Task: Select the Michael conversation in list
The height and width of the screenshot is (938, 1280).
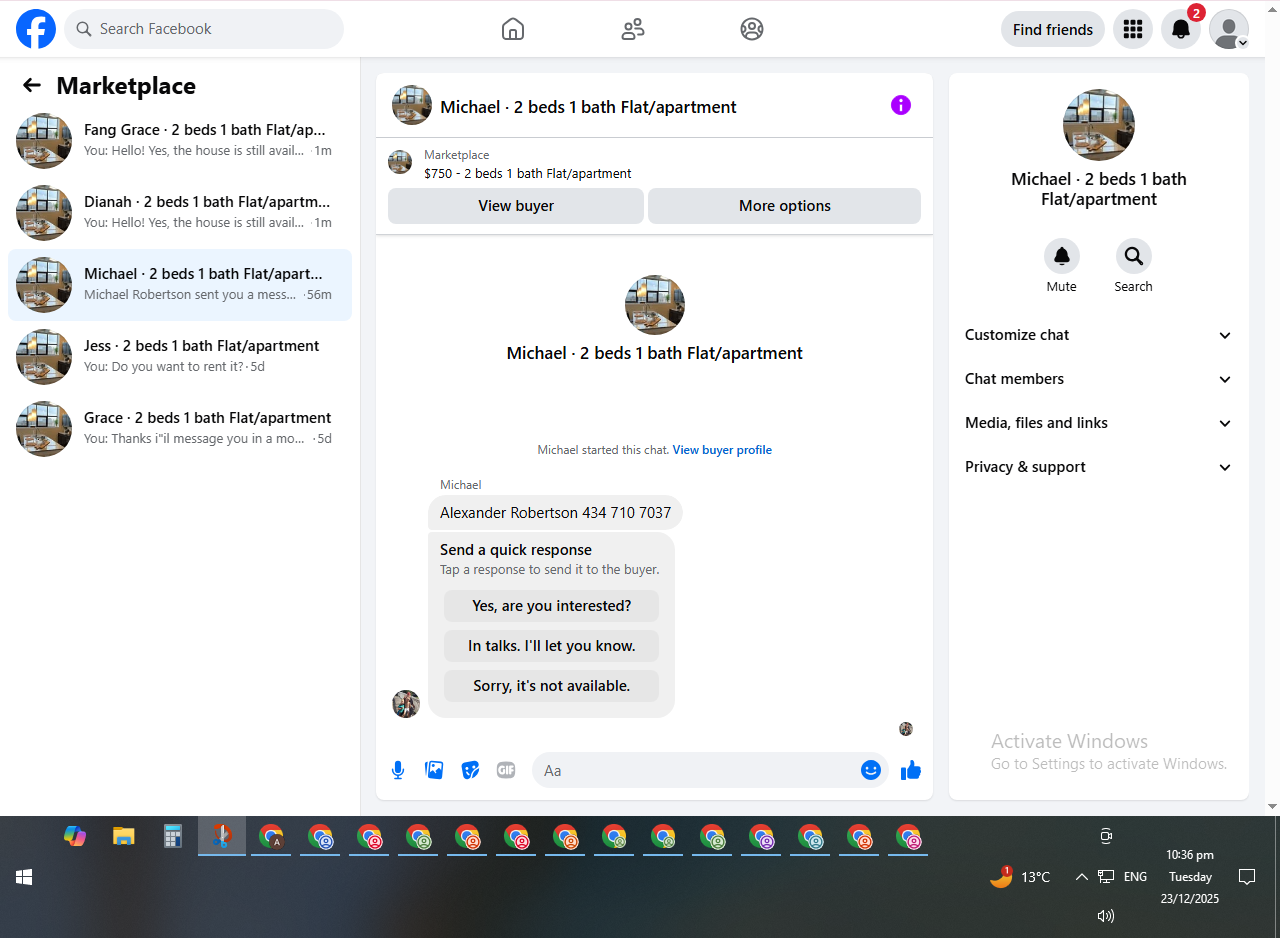Action: (180, 285)
